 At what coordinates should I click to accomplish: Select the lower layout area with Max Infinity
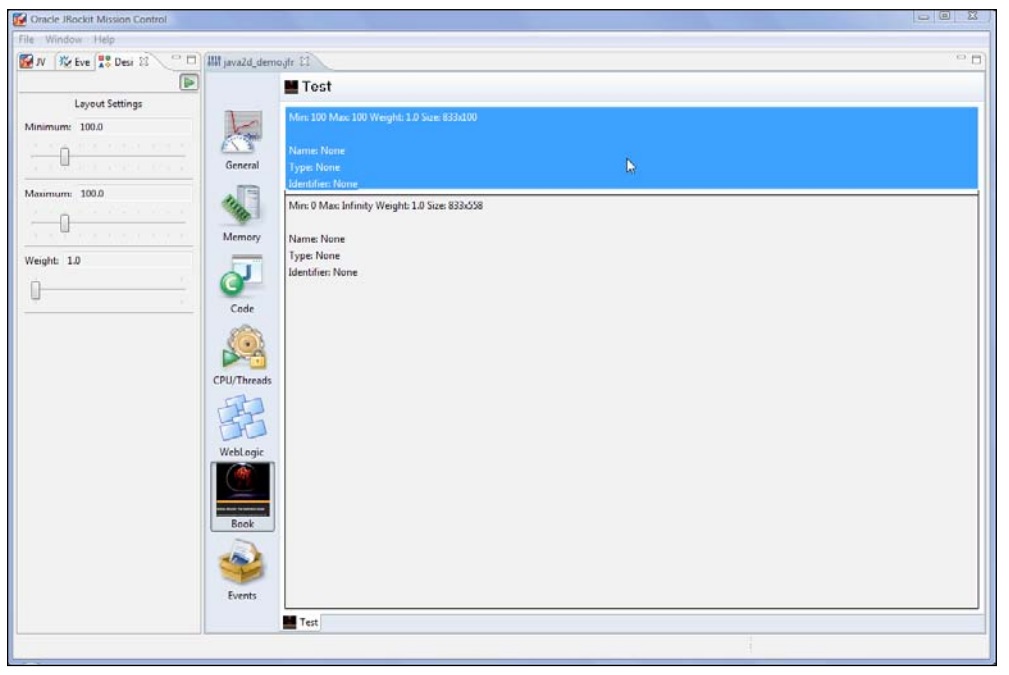point(630,400)
